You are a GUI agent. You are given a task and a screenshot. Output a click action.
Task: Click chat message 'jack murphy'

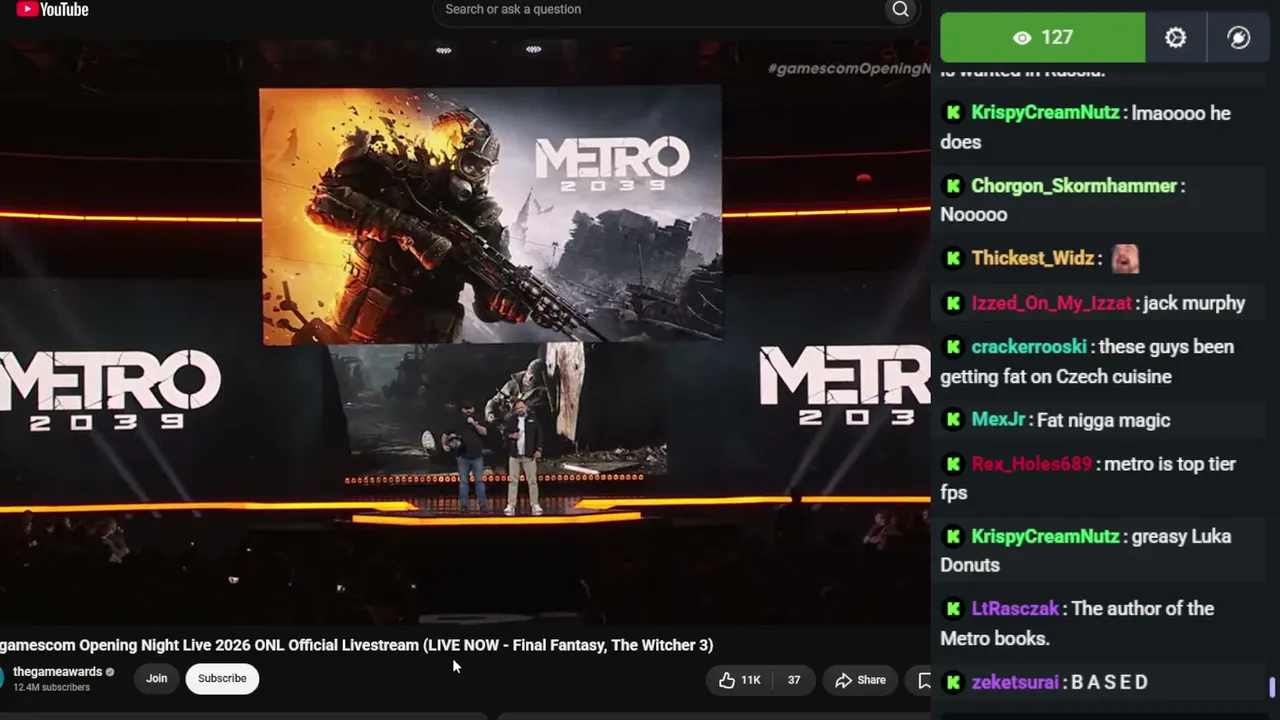[x=1194, y=303]
